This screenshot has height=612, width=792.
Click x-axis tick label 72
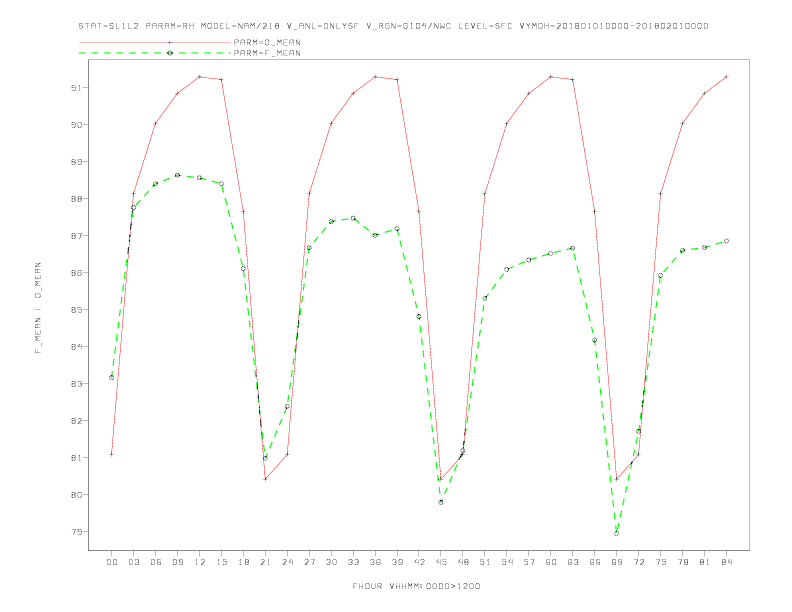point(639,562)
